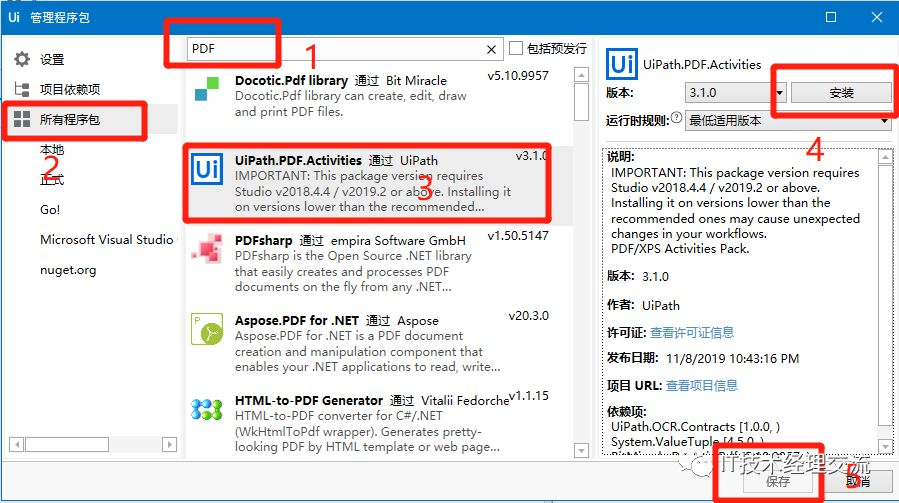
Task: Select the Go! feed
Action: point(50,209)
